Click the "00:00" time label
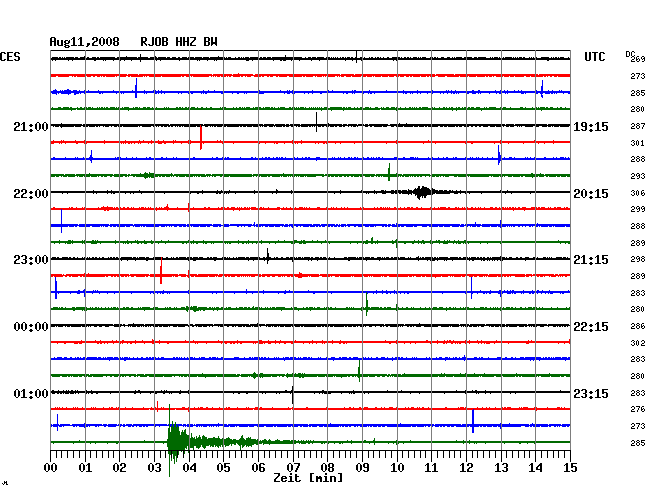This screenshot has height=494, width=650. coord(31,327)
